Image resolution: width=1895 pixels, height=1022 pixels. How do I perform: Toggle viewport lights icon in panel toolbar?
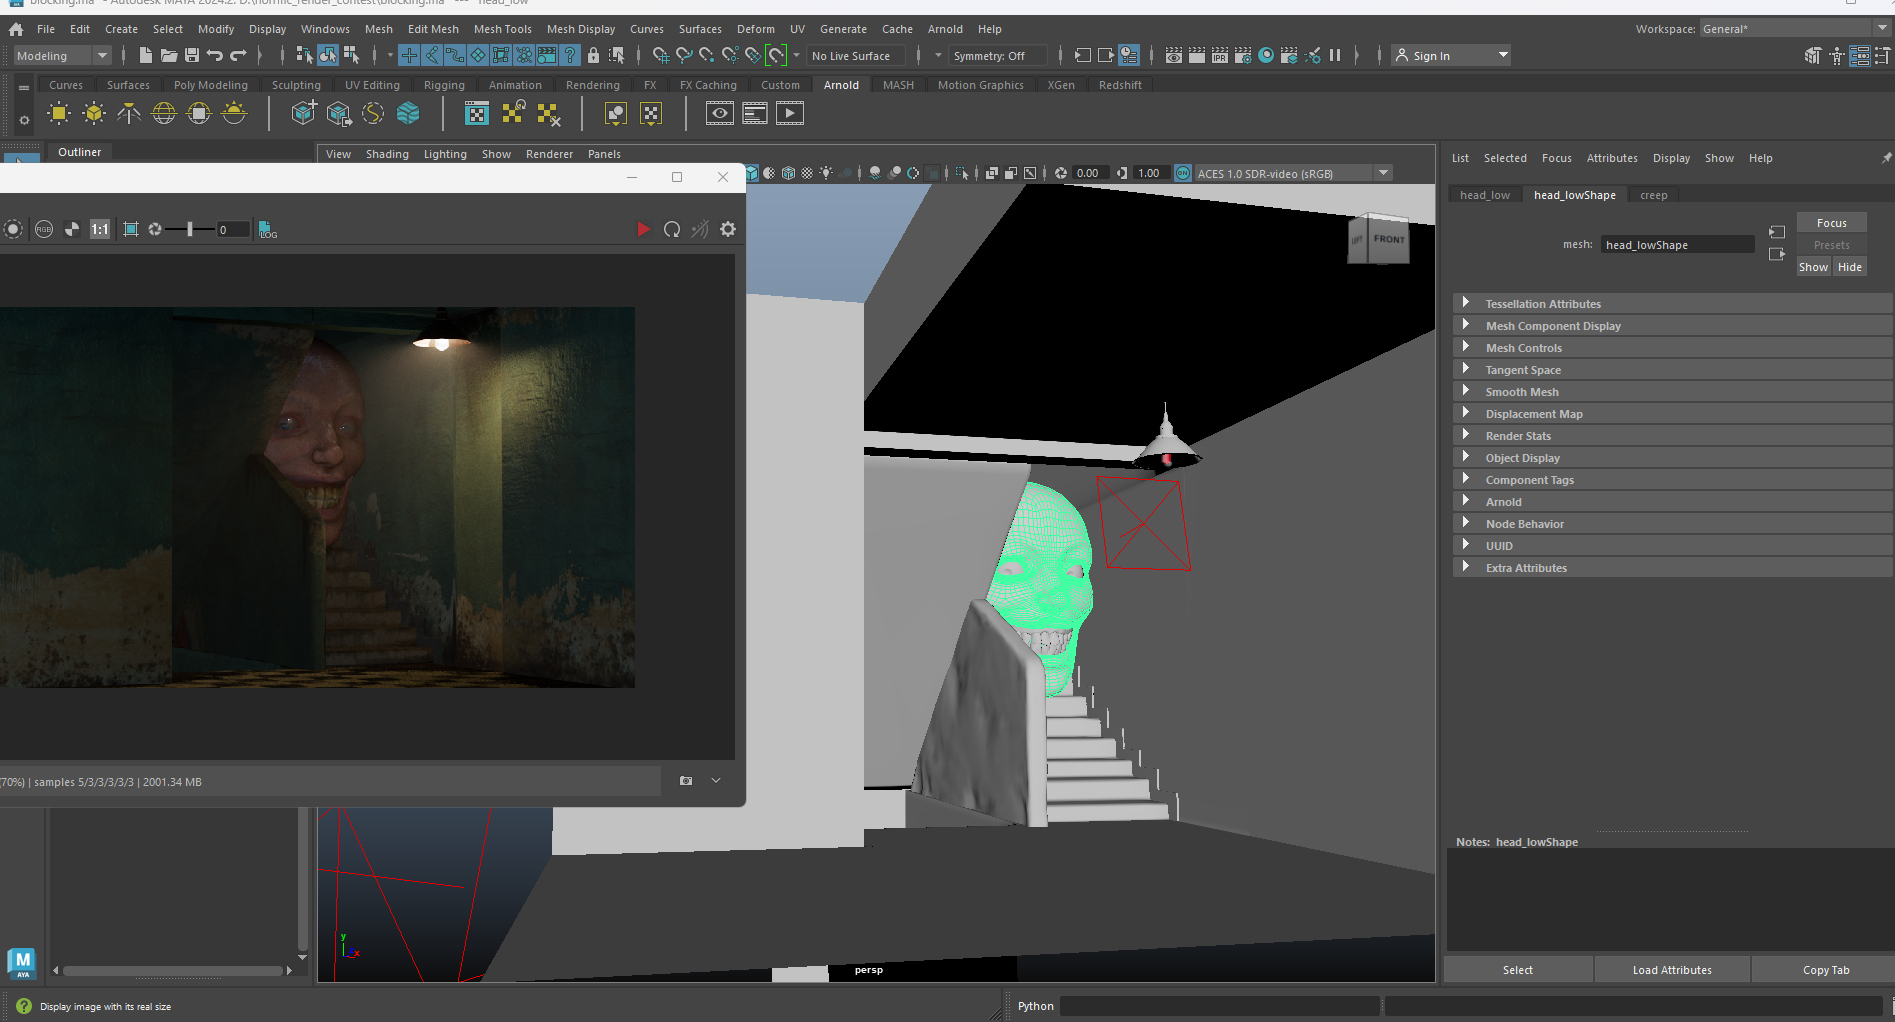pos(826,173)
